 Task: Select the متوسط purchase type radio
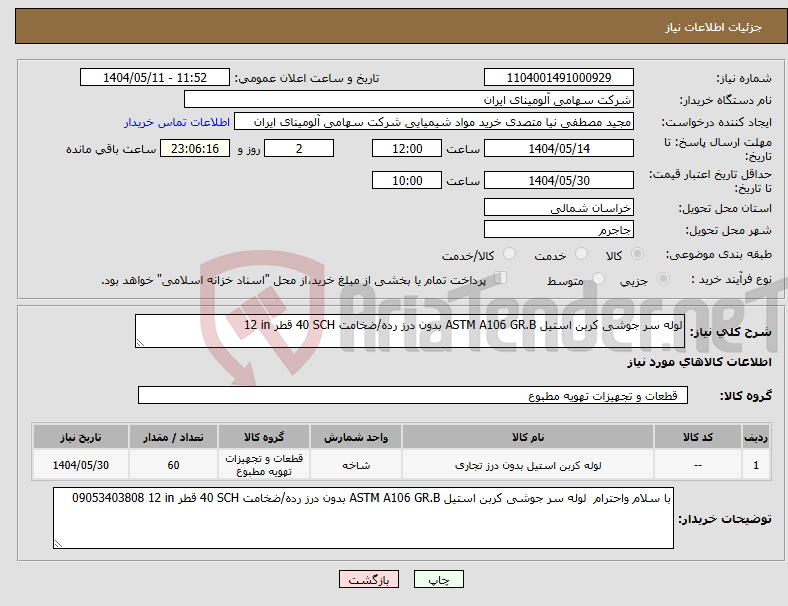tap(599, 279)
